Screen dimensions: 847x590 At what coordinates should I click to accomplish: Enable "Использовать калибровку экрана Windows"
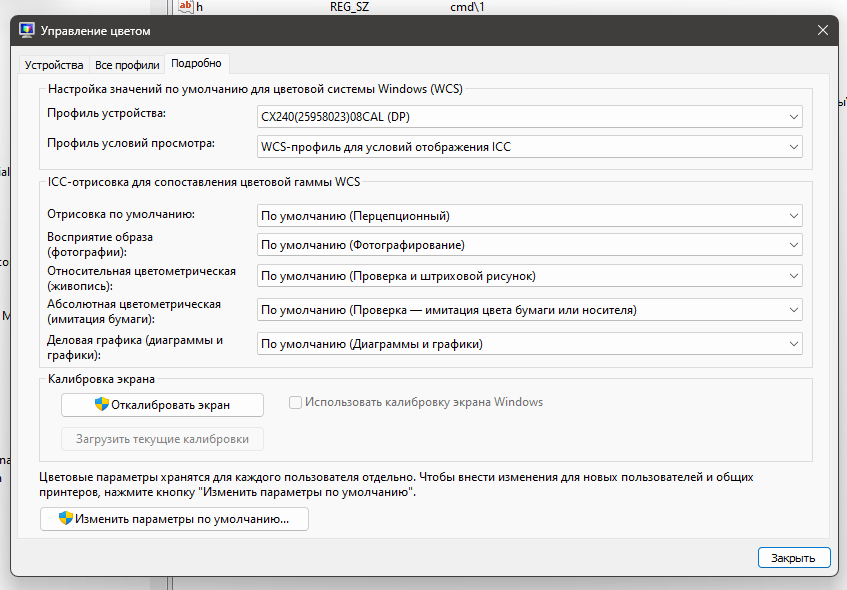click(295, 402)
